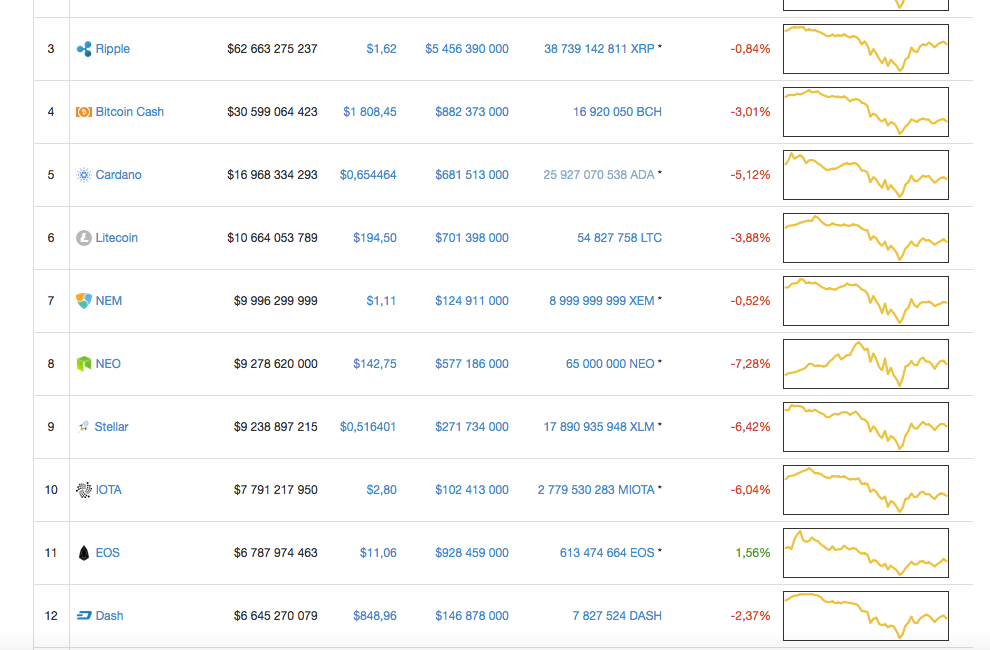Screen dimensions: 990x650
Task: Select NEO change value -7,28%
Action: (750, 364)
